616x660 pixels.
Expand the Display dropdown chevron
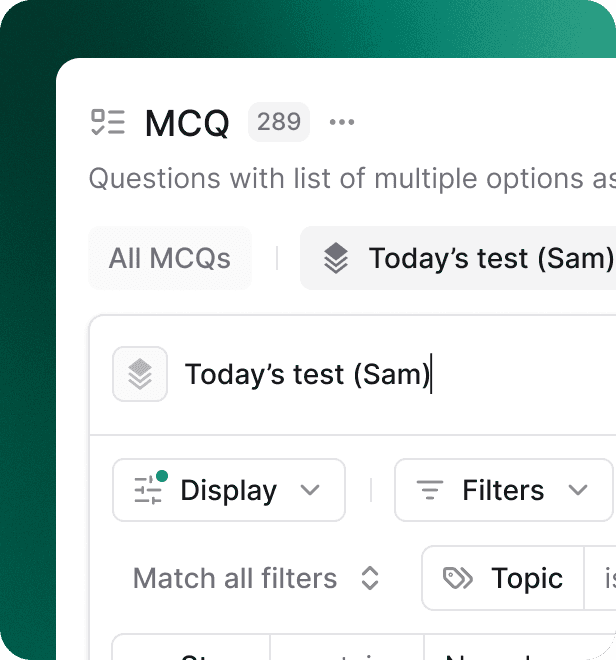(x=310, y=490)
